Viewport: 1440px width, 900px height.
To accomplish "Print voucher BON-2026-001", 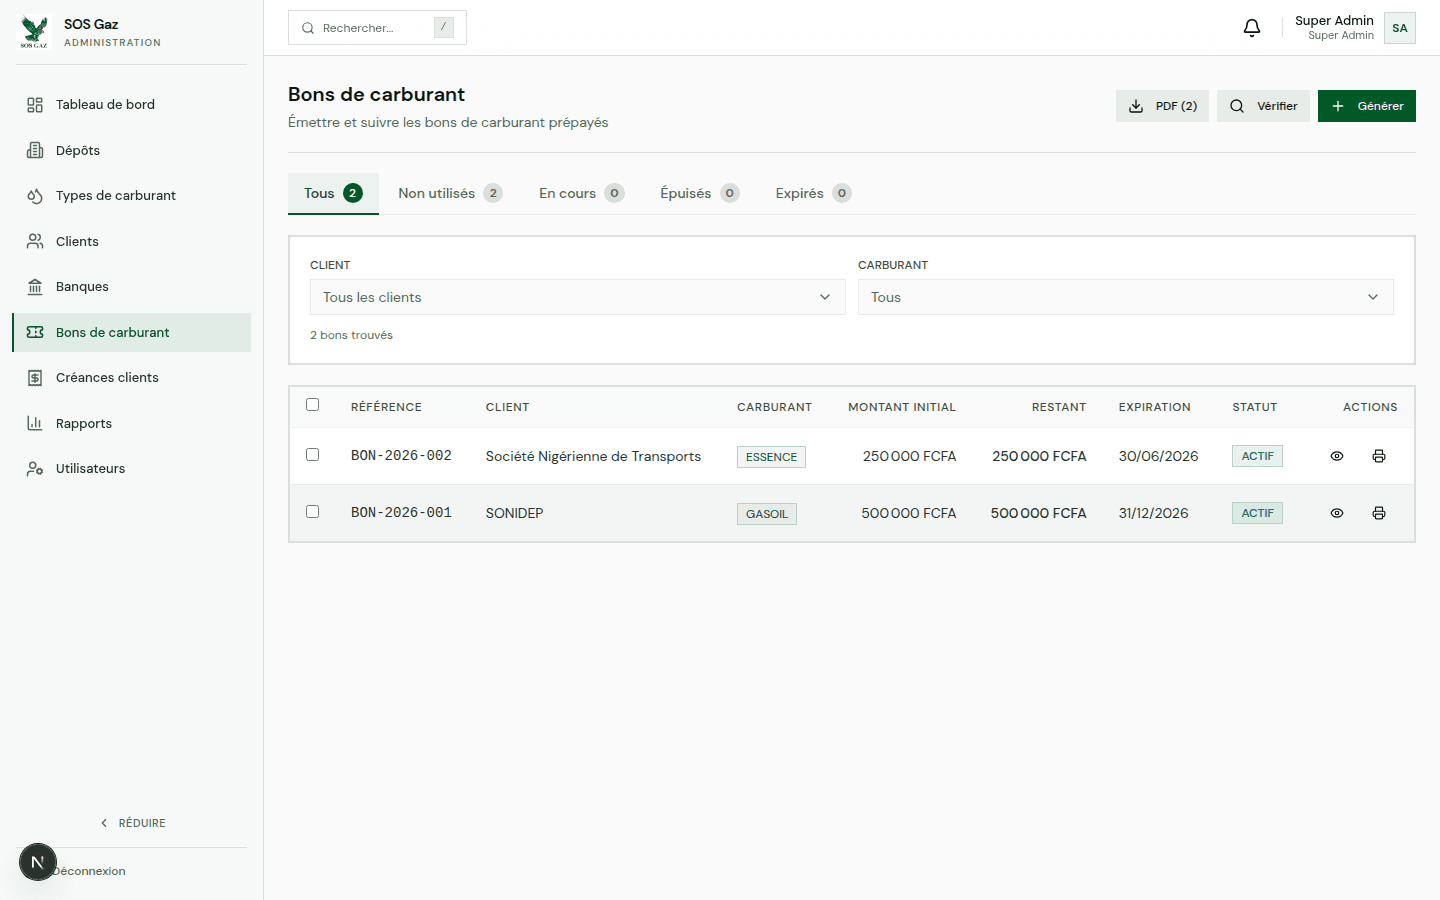I will tap(1379, 513).
